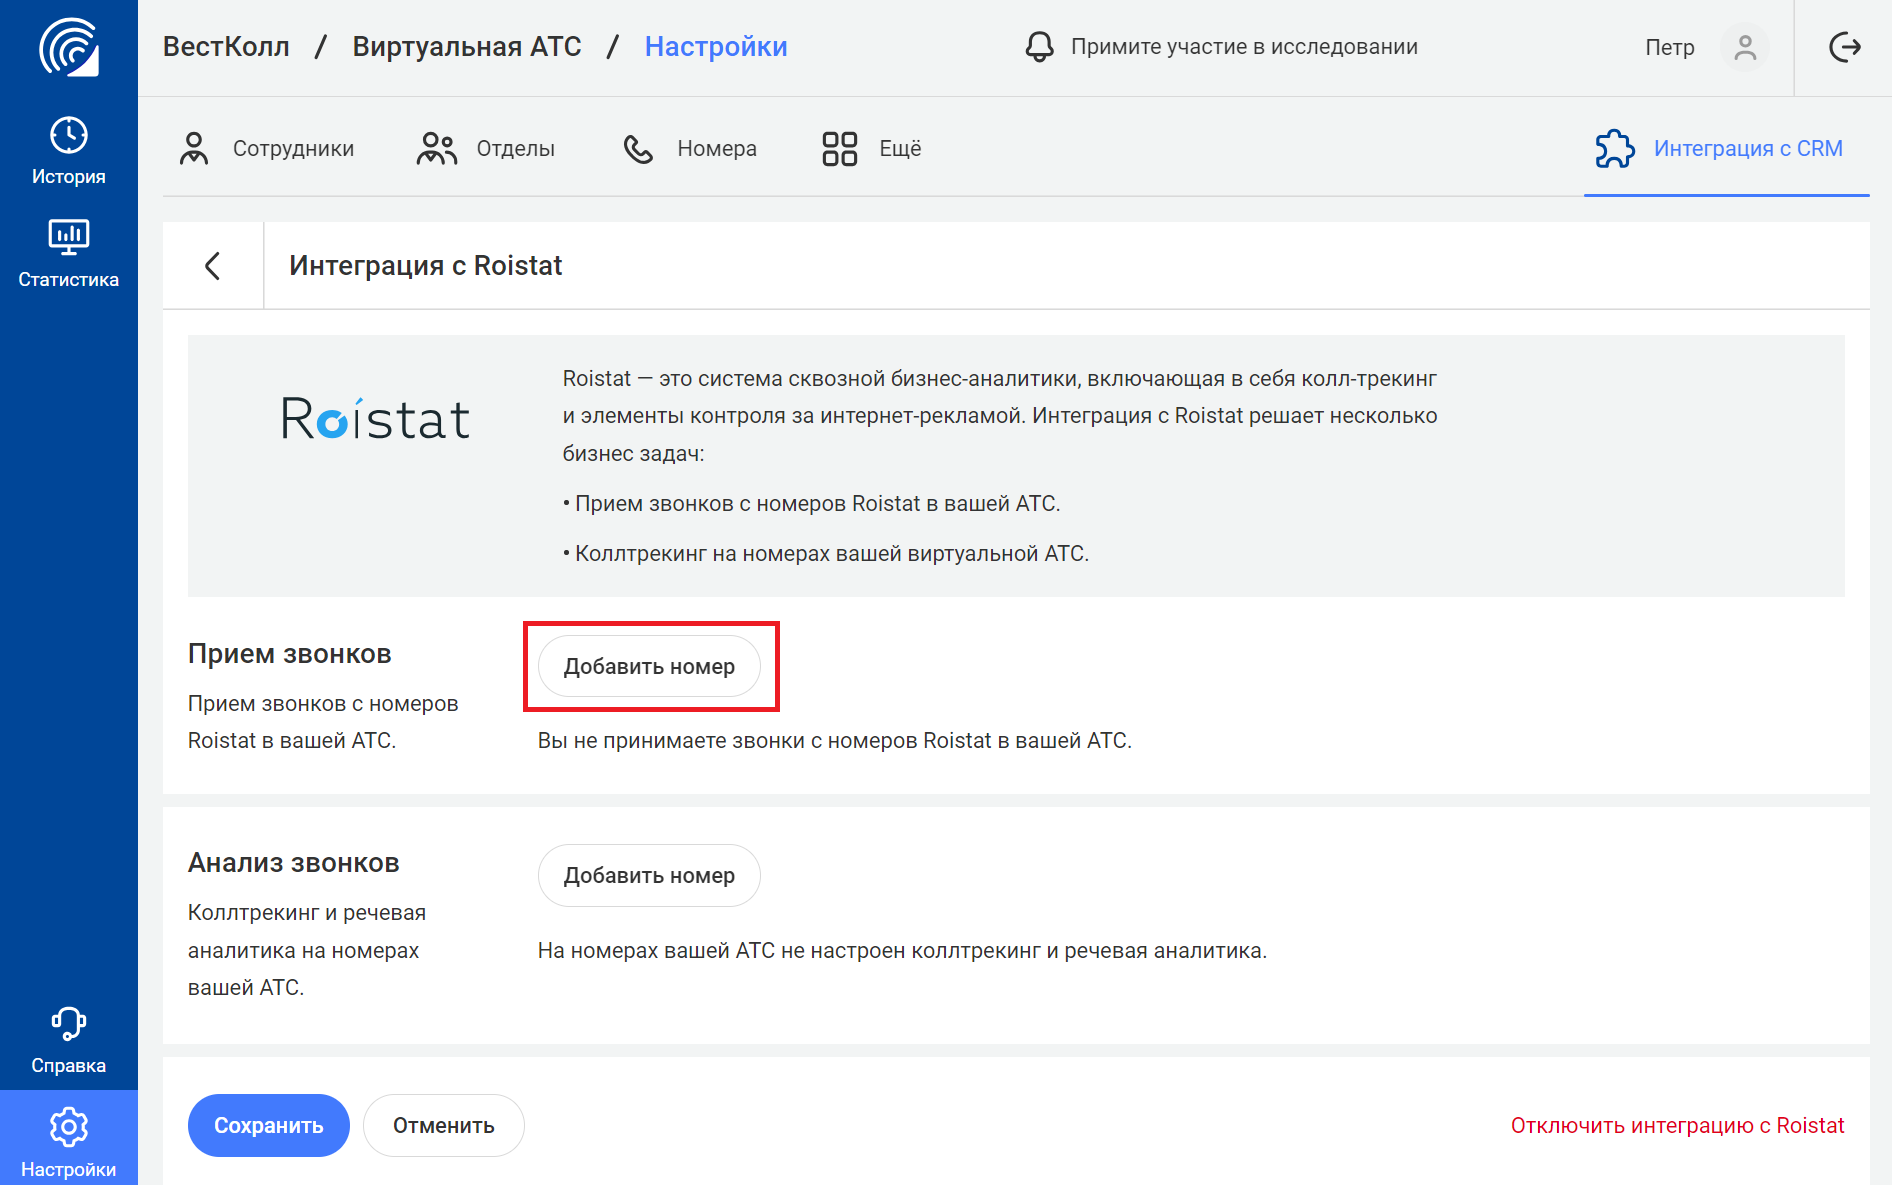Click the notification bell icon
Screen dimensions: 1892x1185
pos(1040,46)
